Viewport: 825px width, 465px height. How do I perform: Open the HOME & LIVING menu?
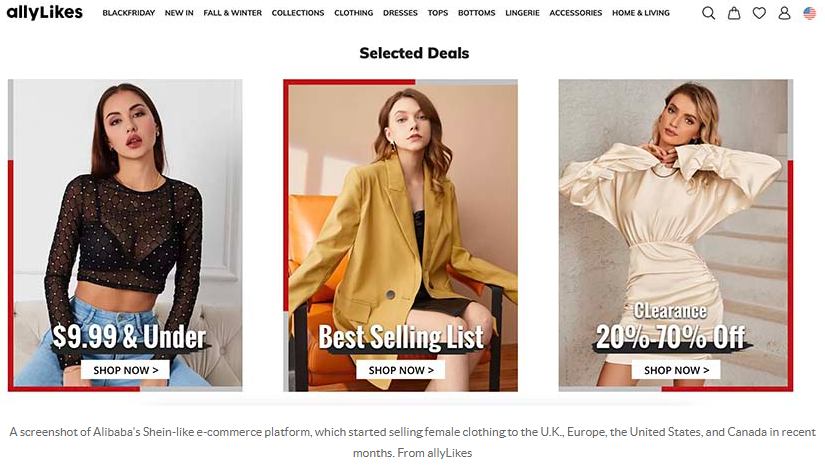641,13
